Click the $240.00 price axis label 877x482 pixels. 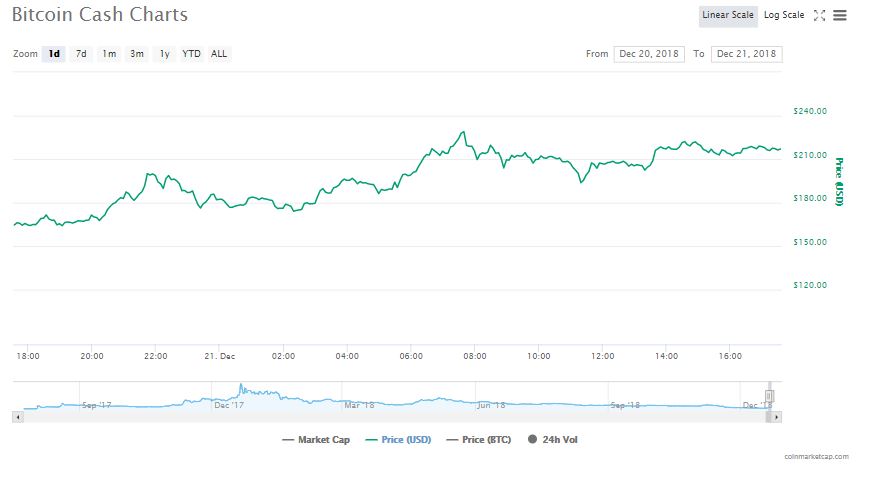[x=810, y=111]
